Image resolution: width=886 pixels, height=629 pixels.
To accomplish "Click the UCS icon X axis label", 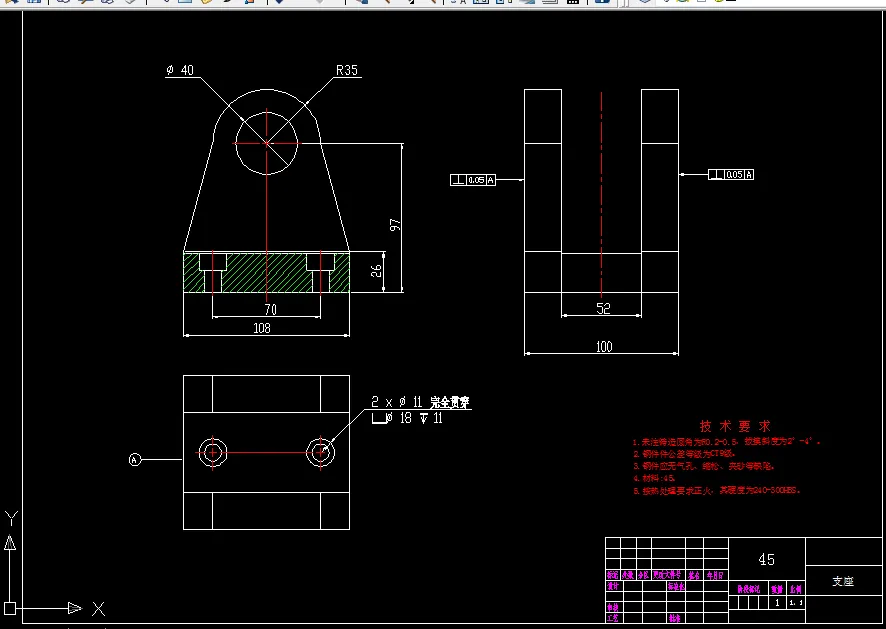I will 98,609.
